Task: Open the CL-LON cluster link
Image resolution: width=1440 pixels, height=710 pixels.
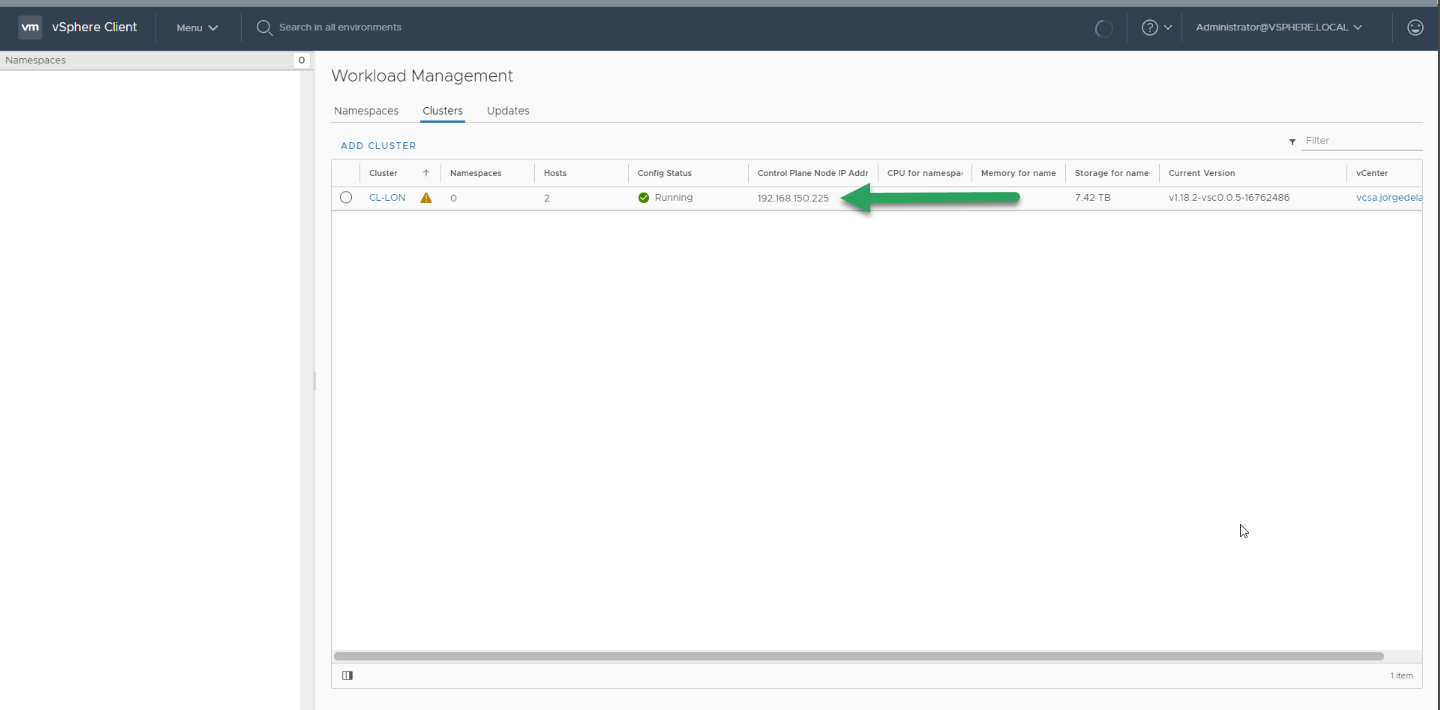Action: (387, 198)
